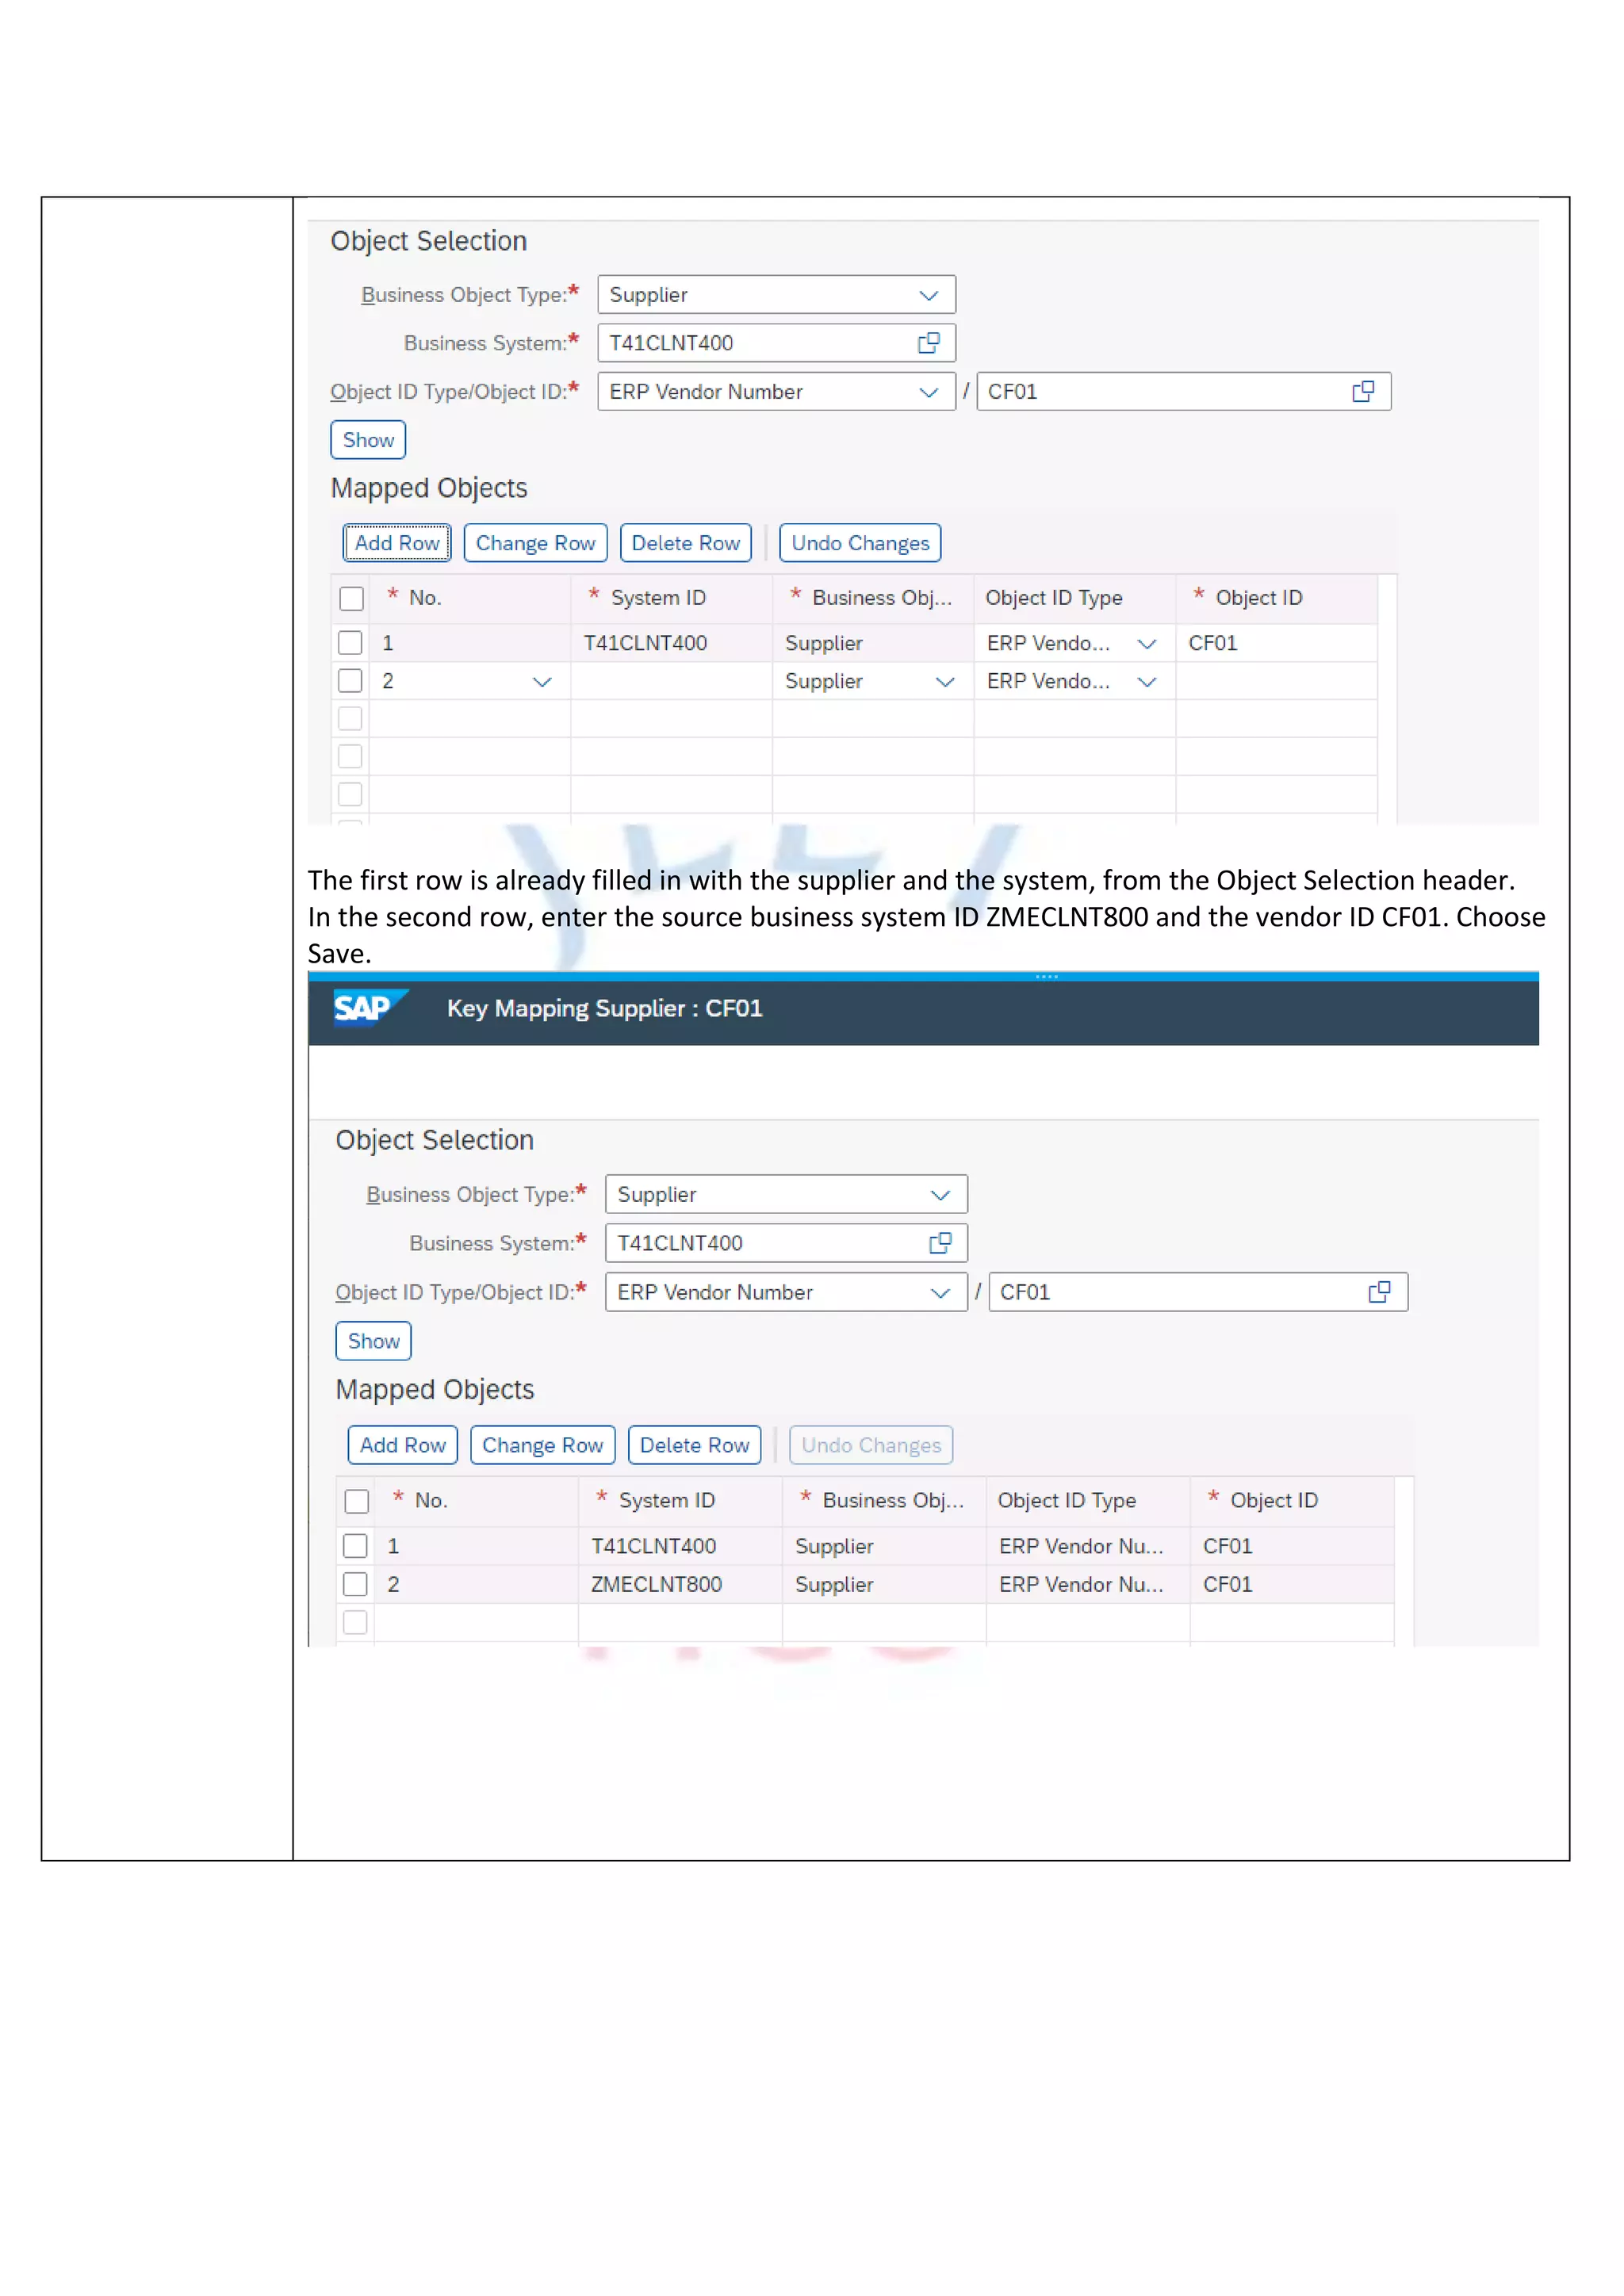Screen dimensions: 1624x2296
Task: Open value help for upper CF01 Object ID field
Action: pyautogui.click(x=1363, y=391)
